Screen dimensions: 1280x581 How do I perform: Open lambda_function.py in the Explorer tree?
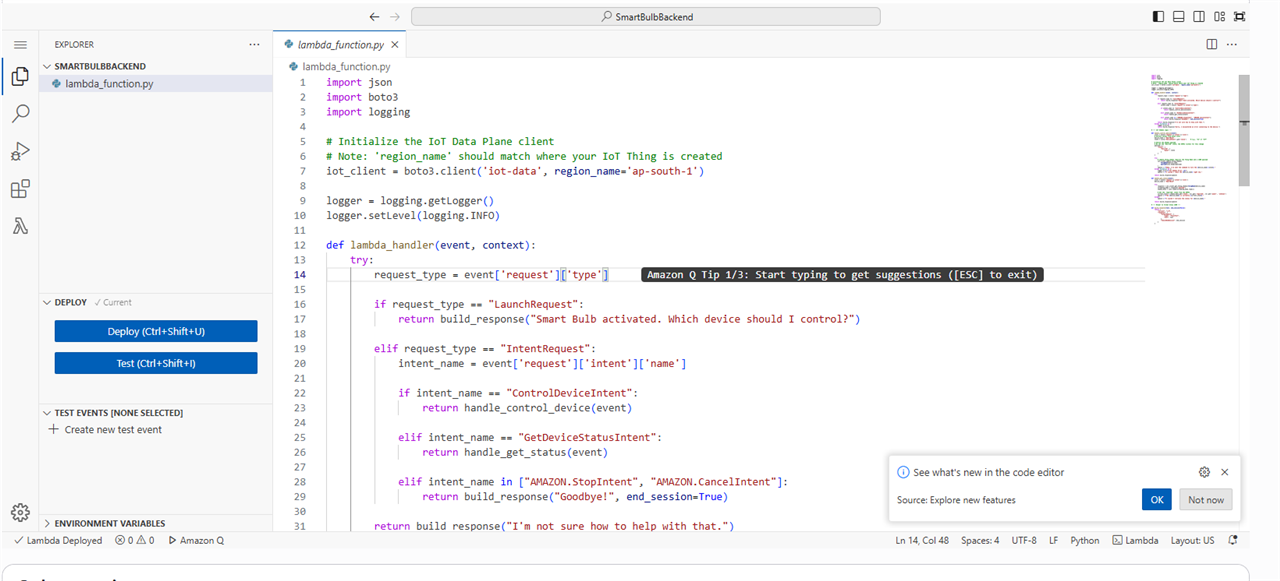156,84
